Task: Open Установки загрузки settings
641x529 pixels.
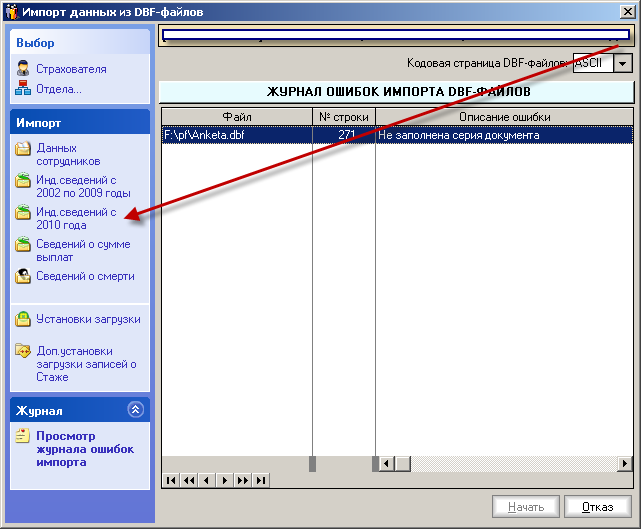Action: pos(88,319)
